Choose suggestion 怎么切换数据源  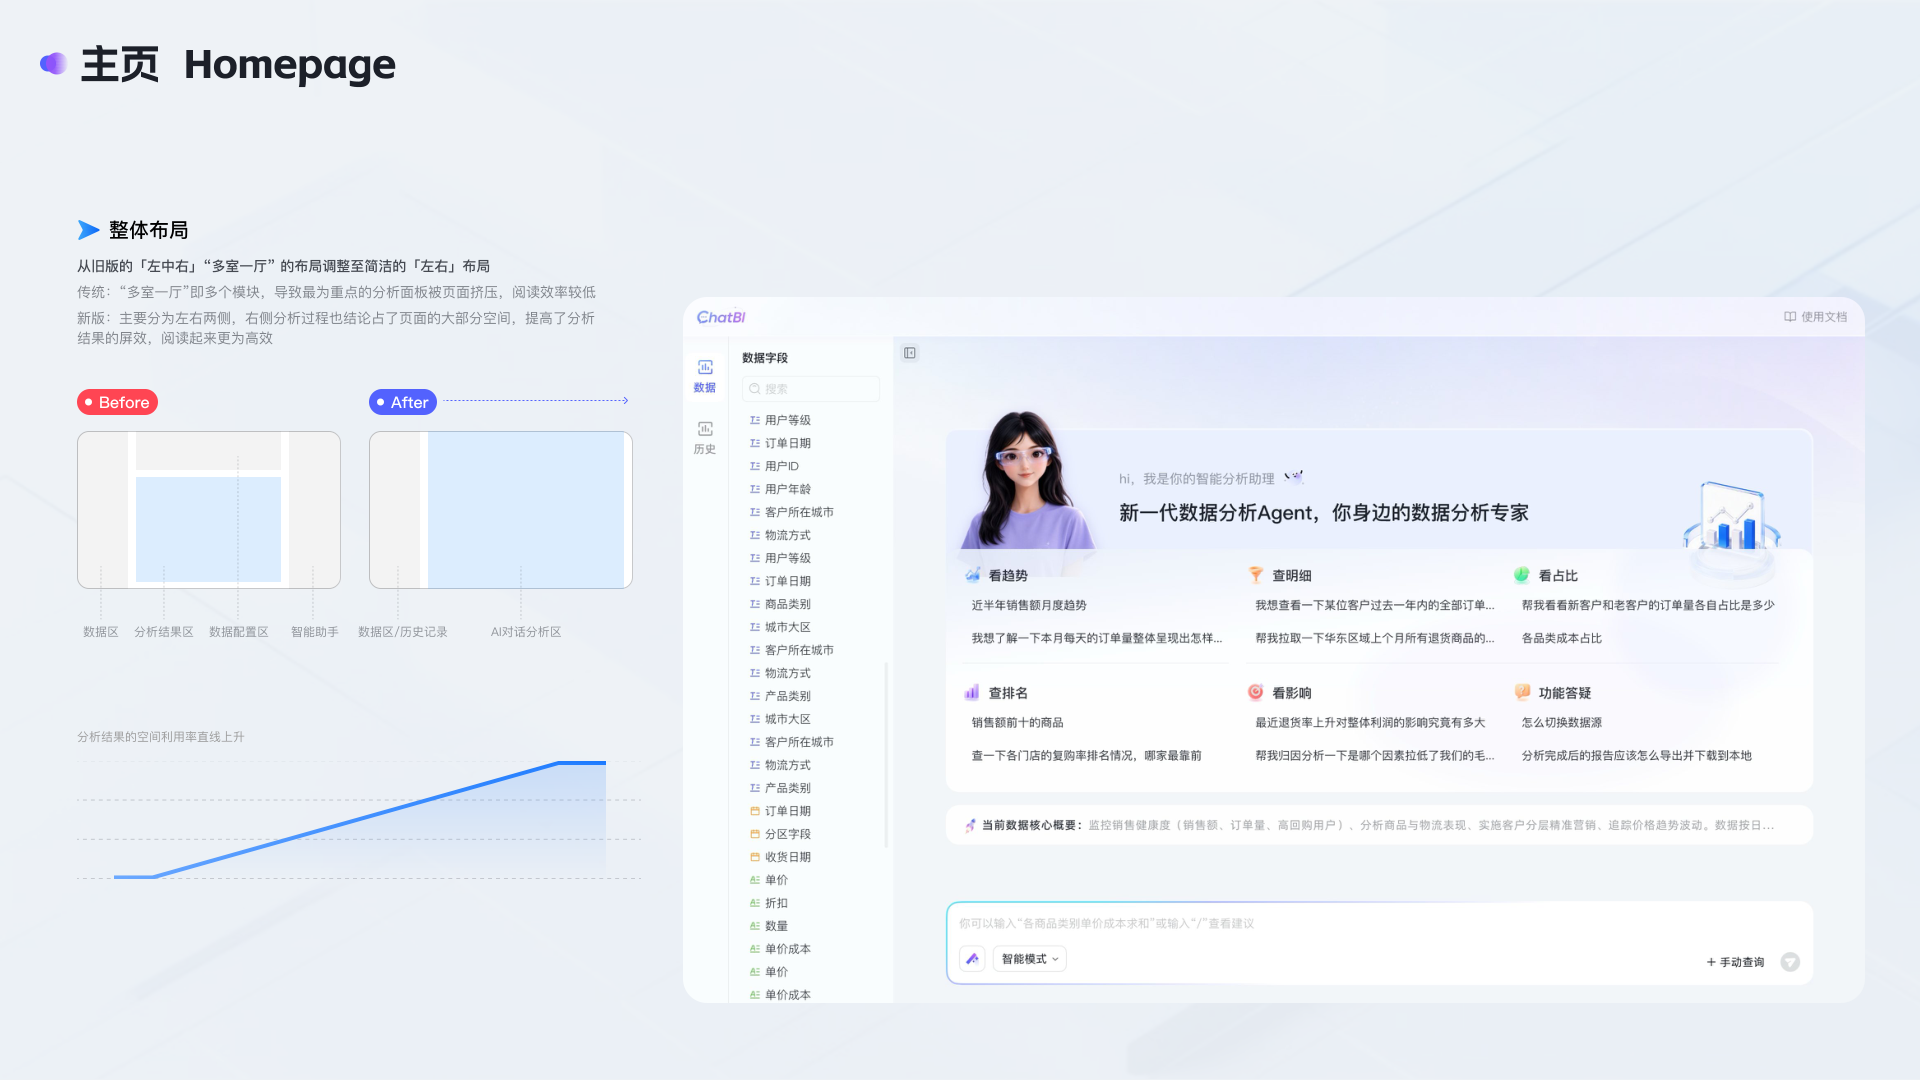click(1562, 722)
